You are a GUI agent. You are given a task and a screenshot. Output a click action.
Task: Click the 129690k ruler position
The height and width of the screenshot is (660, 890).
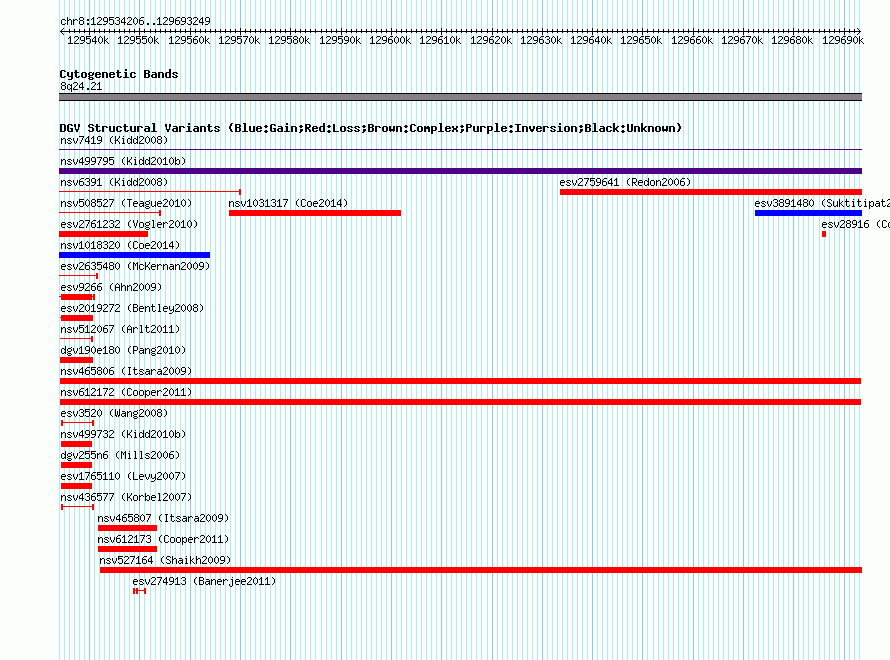click(843, 40)
